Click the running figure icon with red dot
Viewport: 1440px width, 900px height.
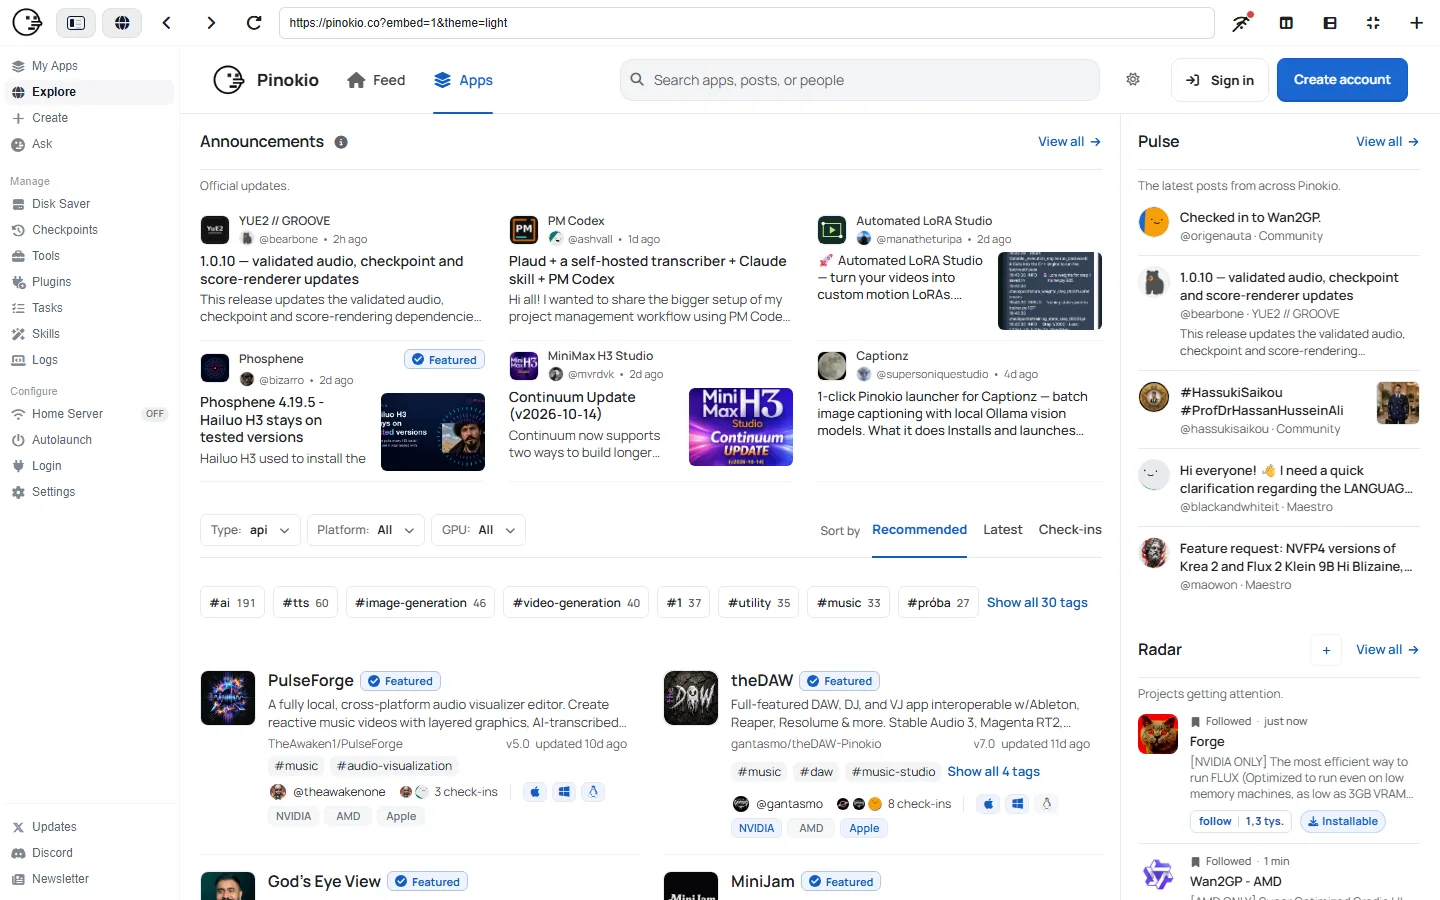(x=1242, y=22)
